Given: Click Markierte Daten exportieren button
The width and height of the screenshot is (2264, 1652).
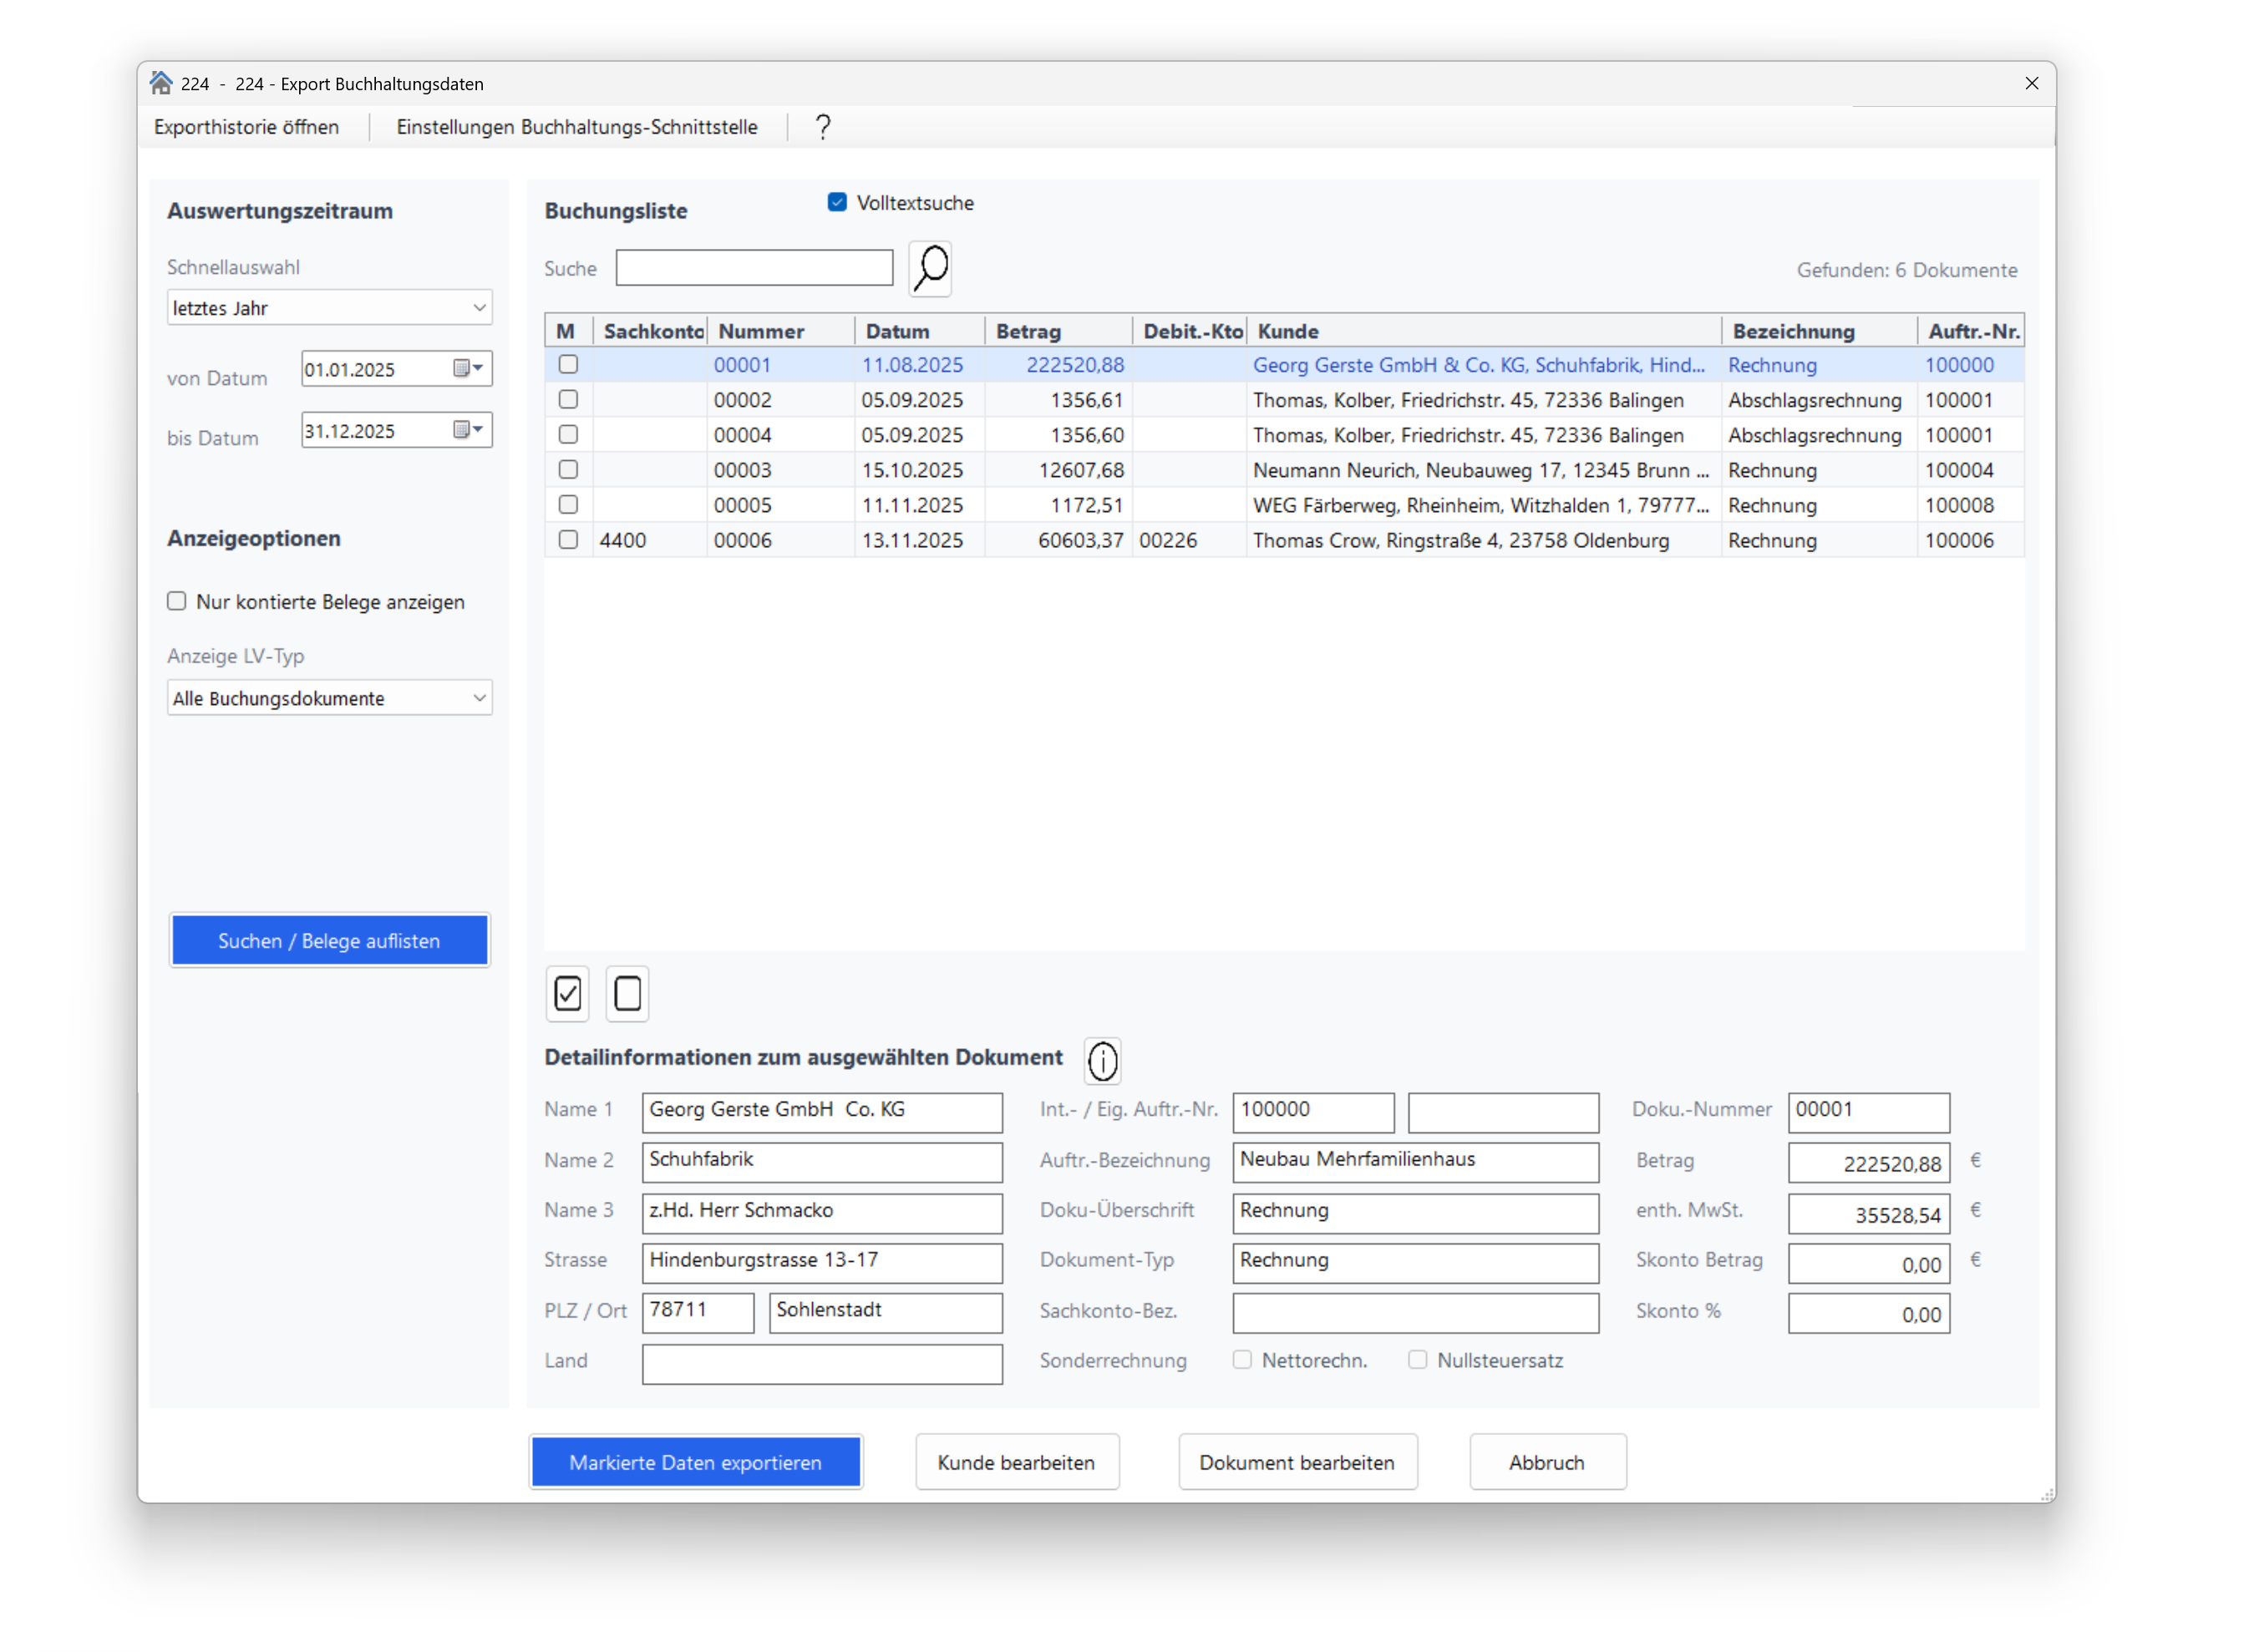Looking at the screenshot, I should [695, 1462].
